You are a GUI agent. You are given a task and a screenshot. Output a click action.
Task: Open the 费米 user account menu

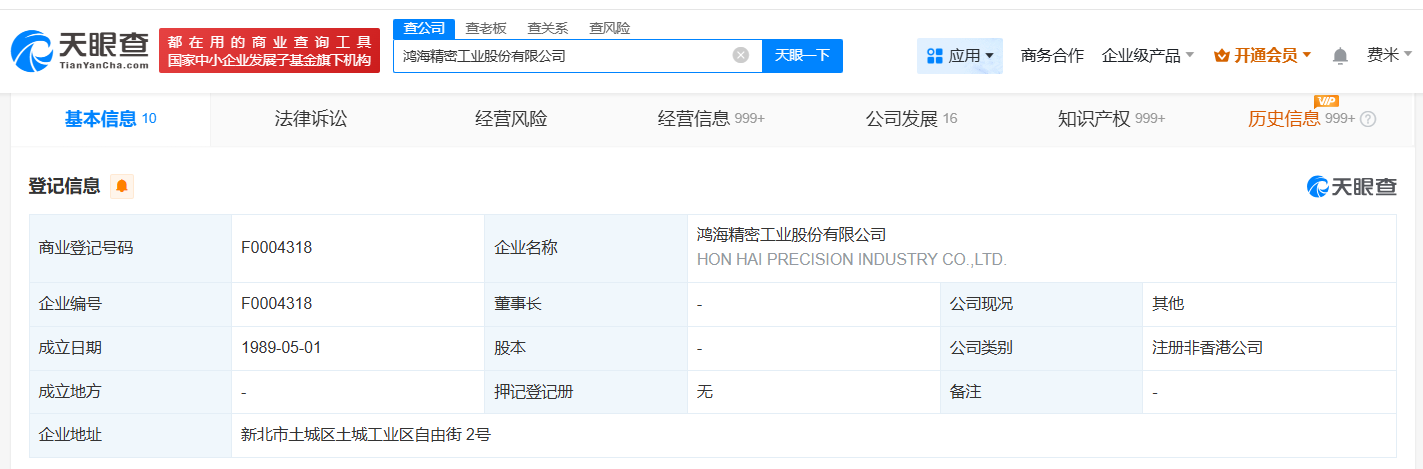pyautogui.click(x=1389, y=56)
